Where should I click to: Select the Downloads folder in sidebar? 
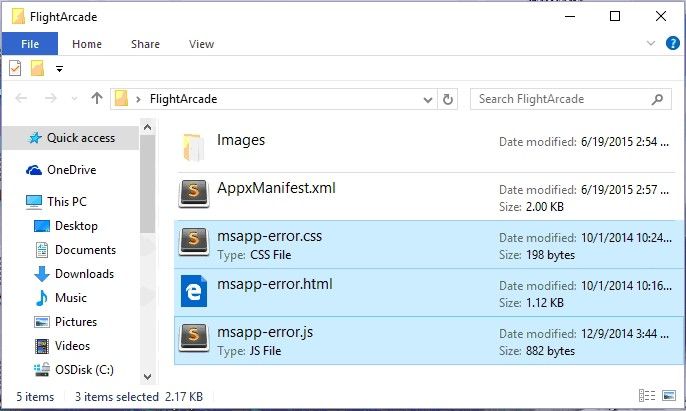tap(84, 274)
